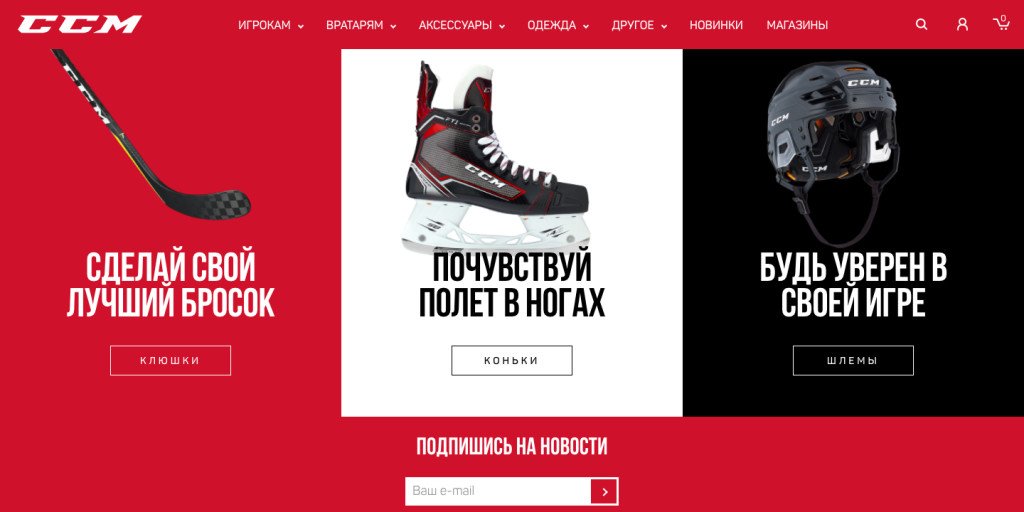Image resolution: width=1024 pixels, height=512 pixels.
Task: Open the user account icon
Action: pos(962,25)
